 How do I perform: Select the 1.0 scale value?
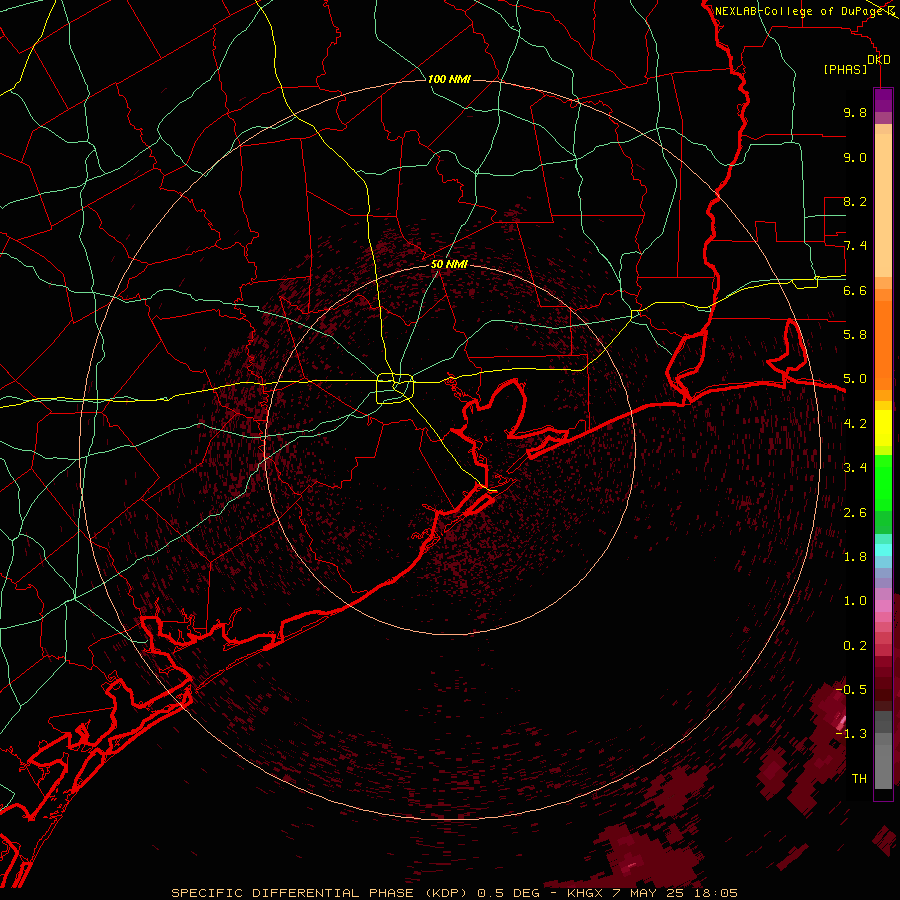click(855, 601)
